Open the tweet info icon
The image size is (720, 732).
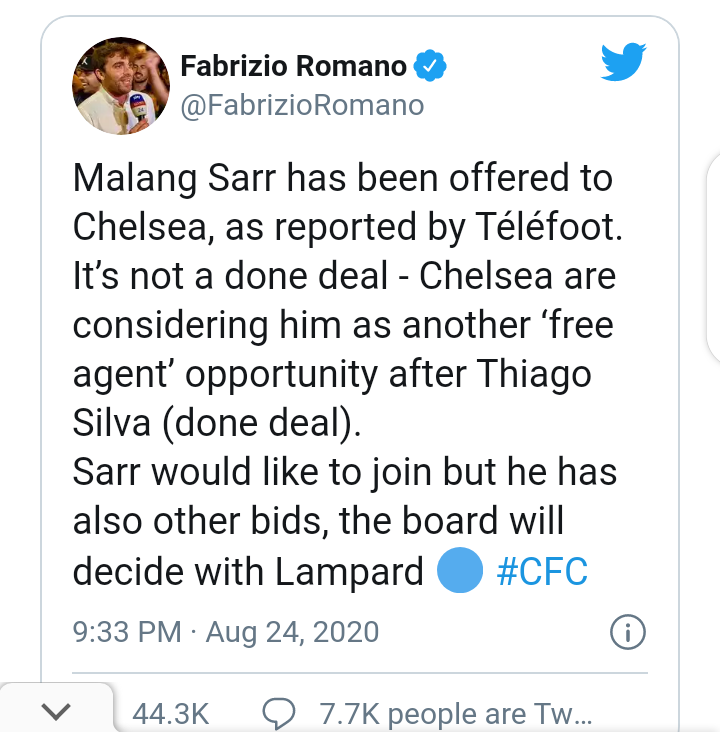[x=627, y=632]
